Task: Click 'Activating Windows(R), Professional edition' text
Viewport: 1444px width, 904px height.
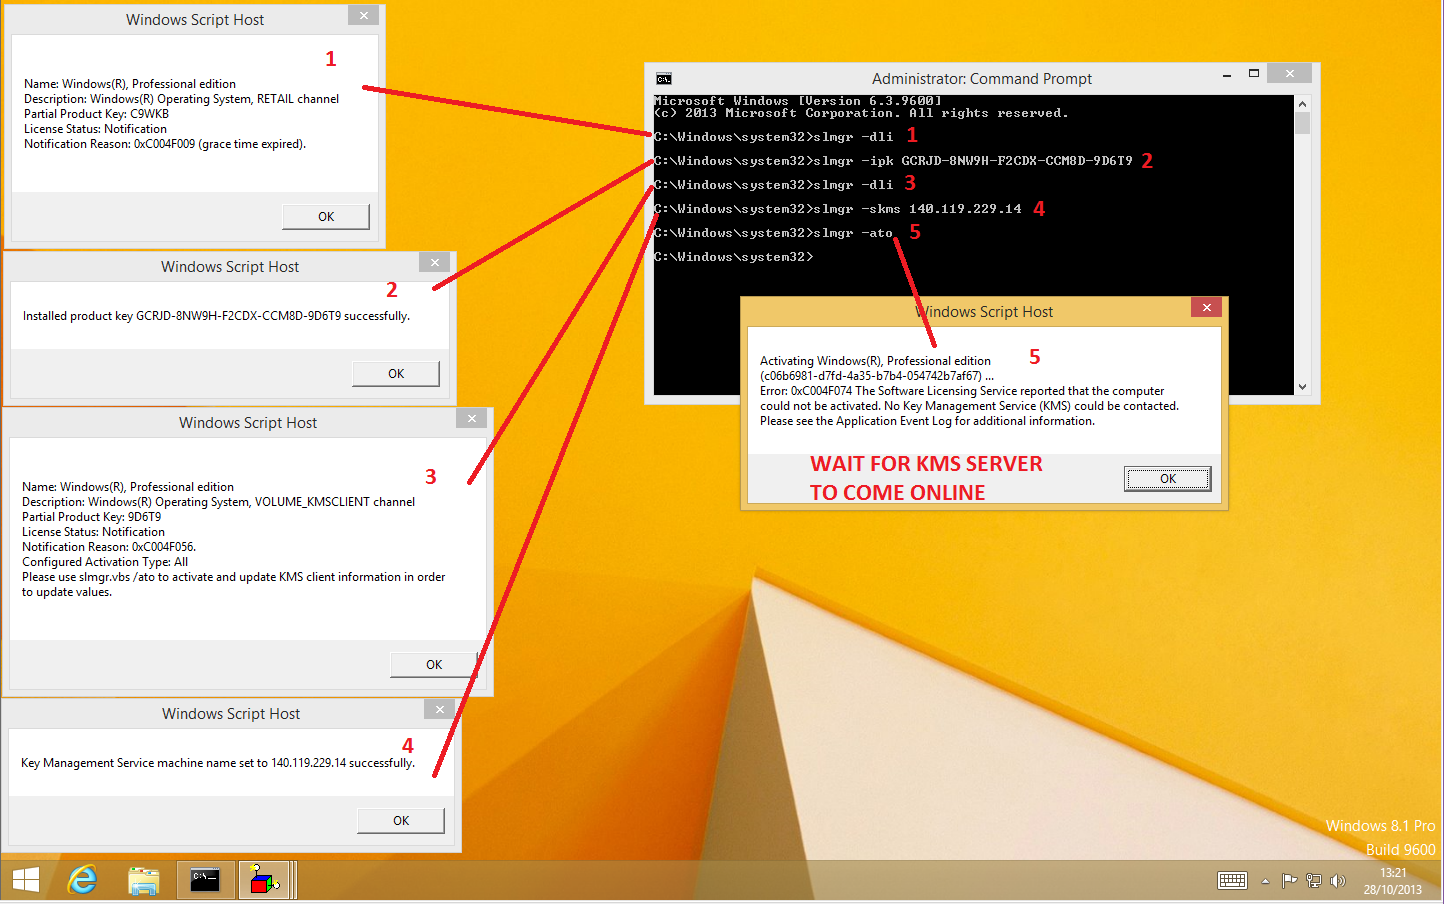Action: click(875, 361)
